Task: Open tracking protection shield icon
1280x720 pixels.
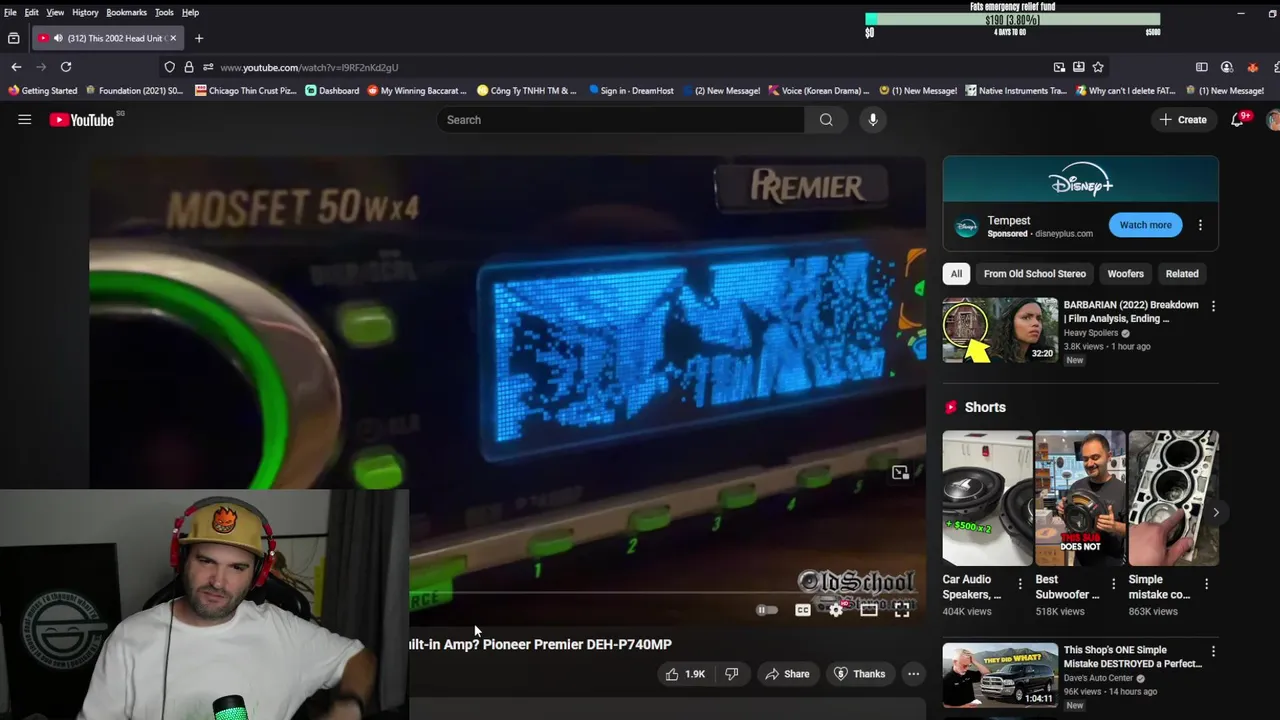Action: coord(169,67)
